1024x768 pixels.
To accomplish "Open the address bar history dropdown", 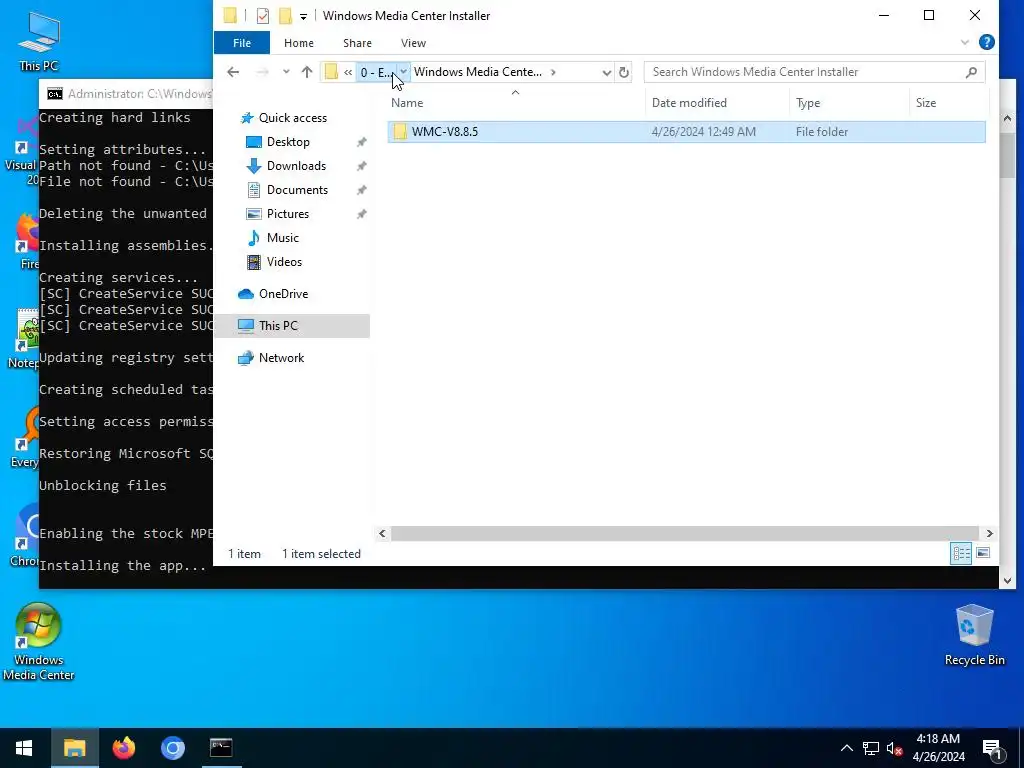I will point(607,72).
